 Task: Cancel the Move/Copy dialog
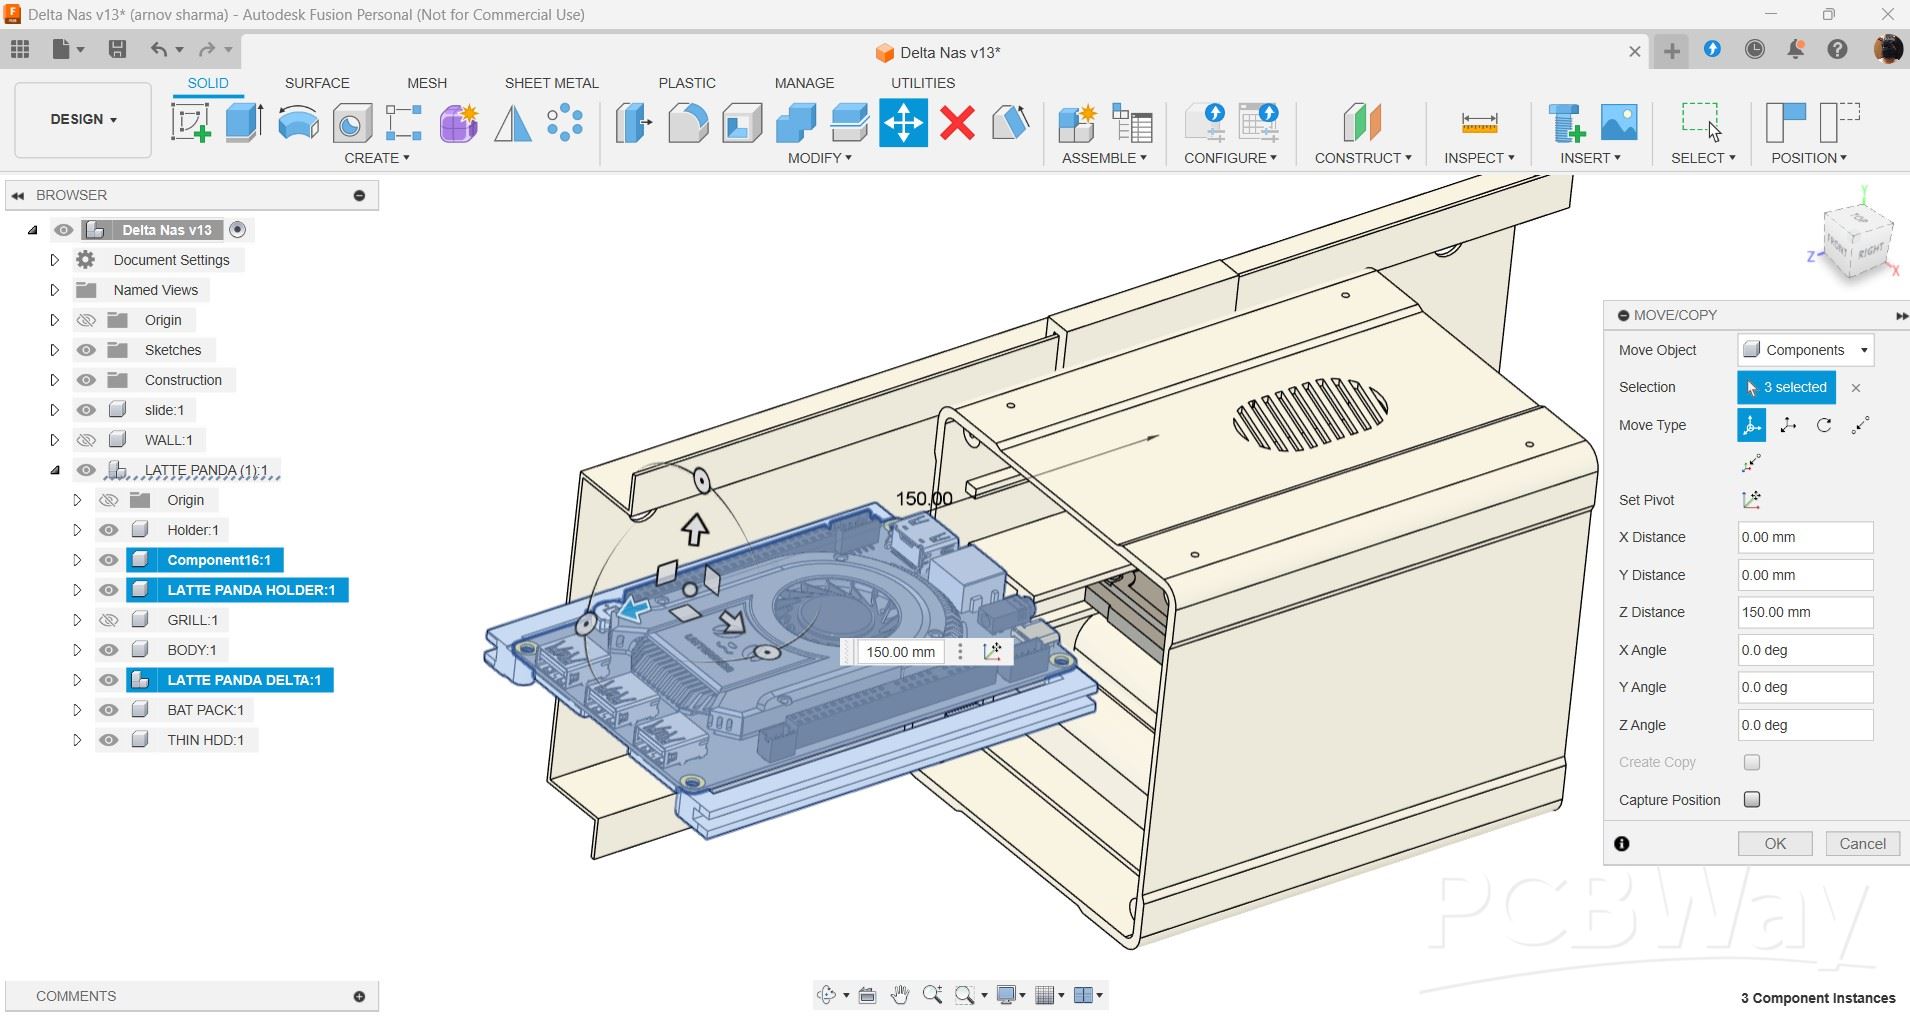1862,844
